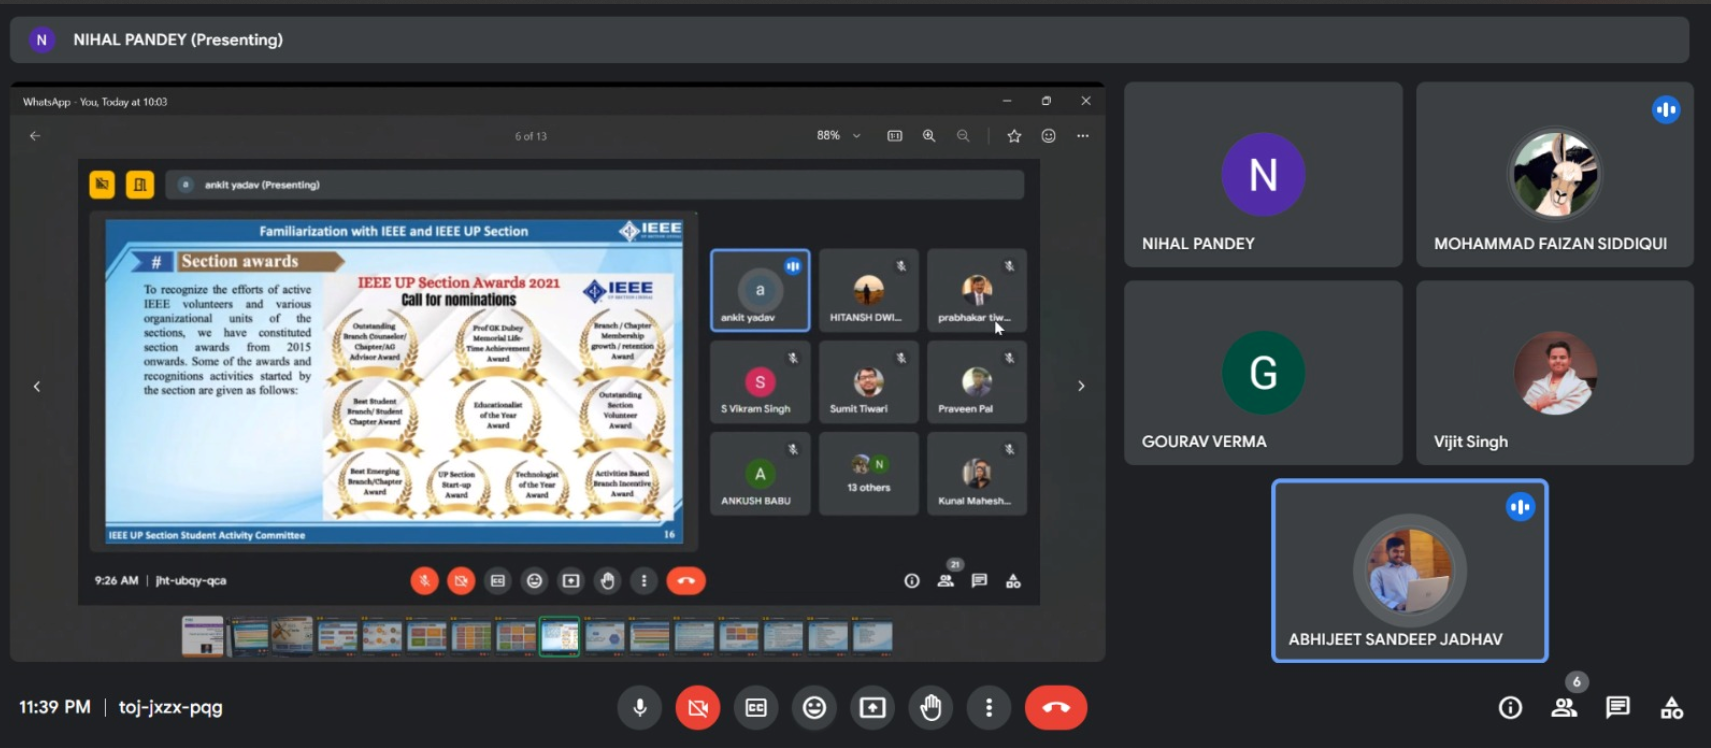Close the WhatsApp image viewer window

tap(1086, 101)
